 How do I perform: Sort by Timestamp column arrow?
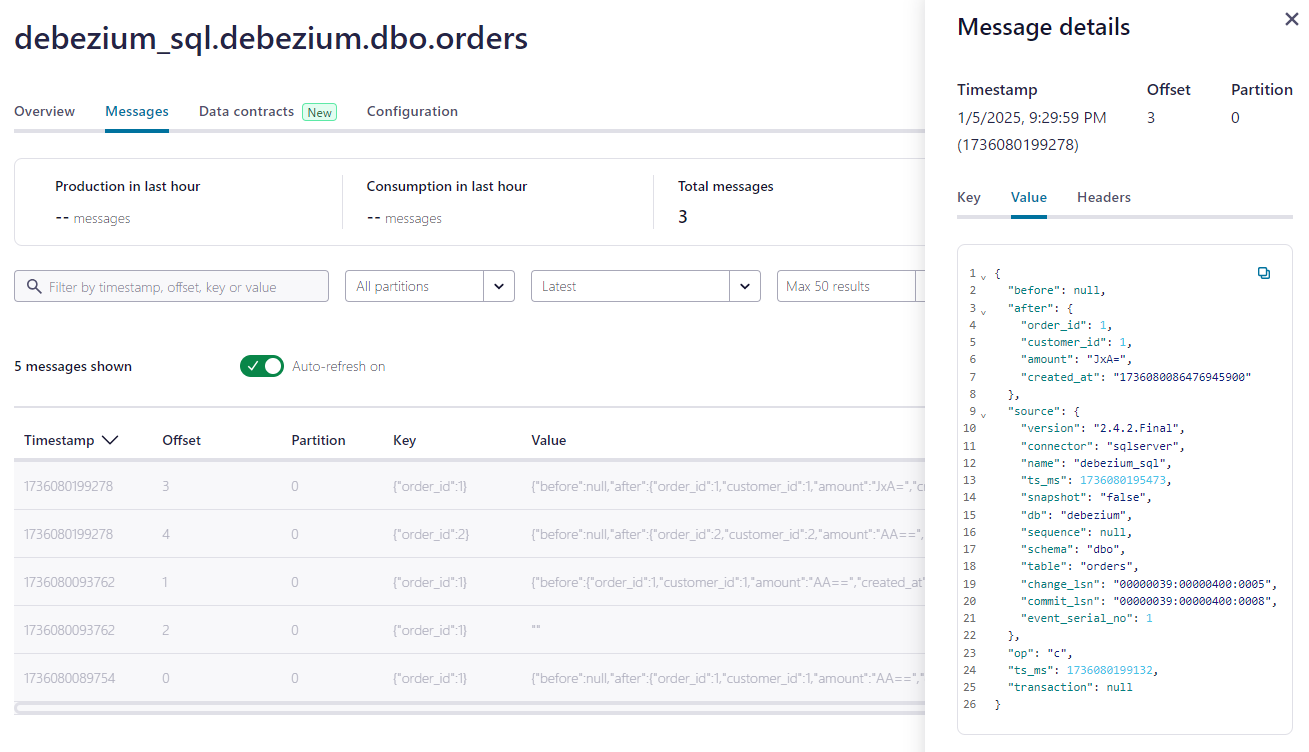coord(110,440)
